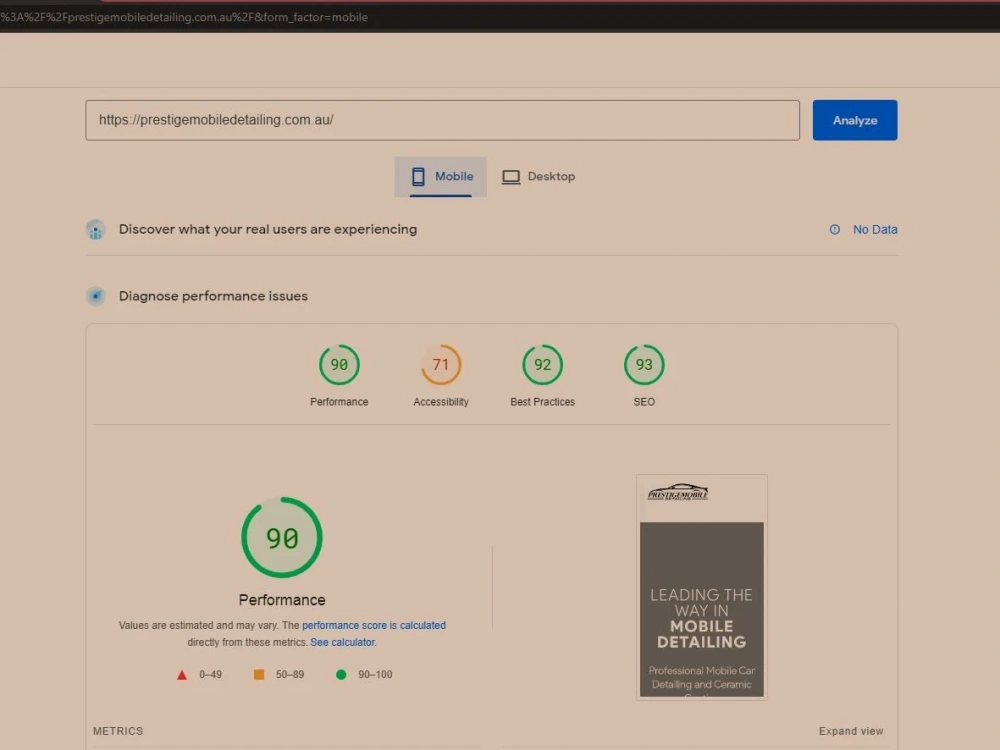Open the 'See calculator' link
Screen dimensions: 1000x750
click(342, 642)
